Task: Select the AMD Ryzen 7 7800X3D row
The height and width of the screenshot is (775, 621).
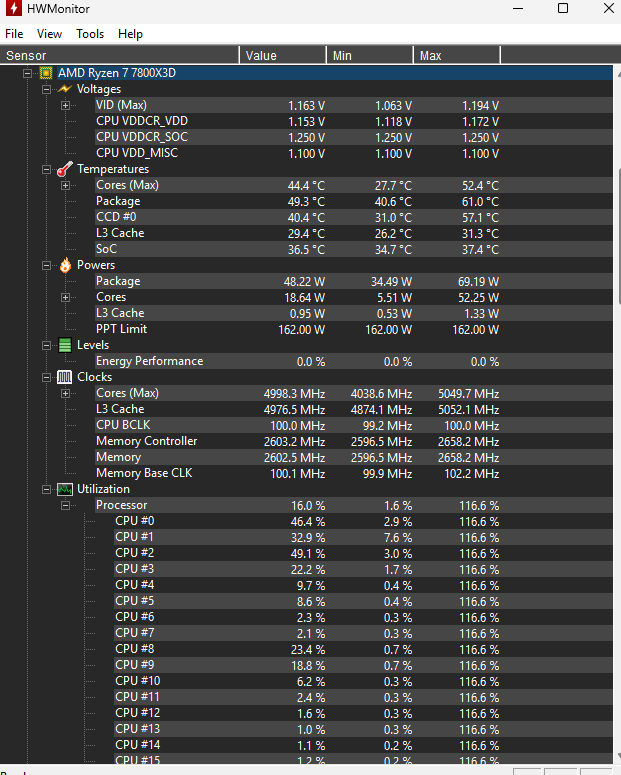Action: tap(335, 73)
